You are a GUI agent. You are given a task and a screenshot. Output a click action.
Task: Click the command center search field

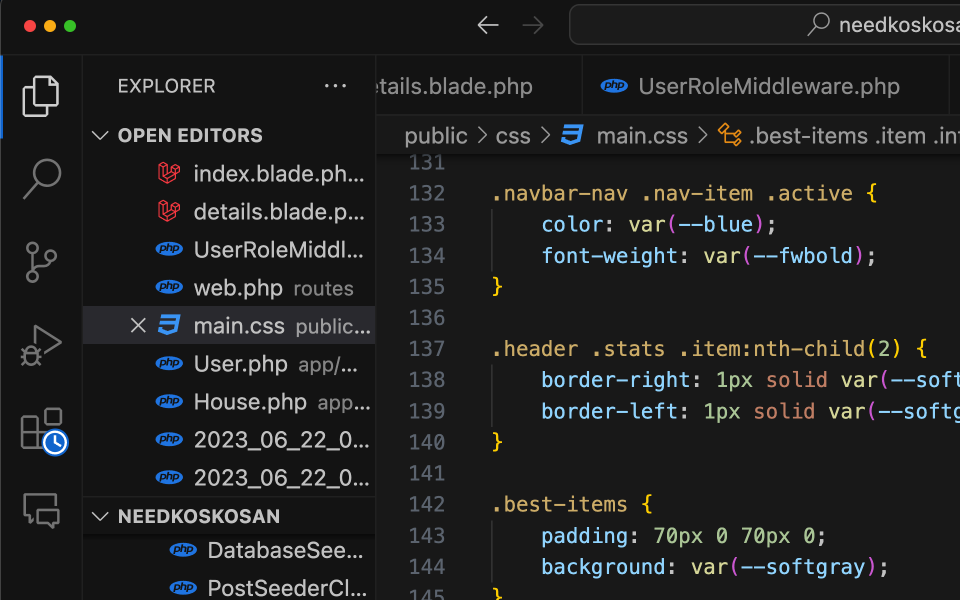(x=765, y=25)
